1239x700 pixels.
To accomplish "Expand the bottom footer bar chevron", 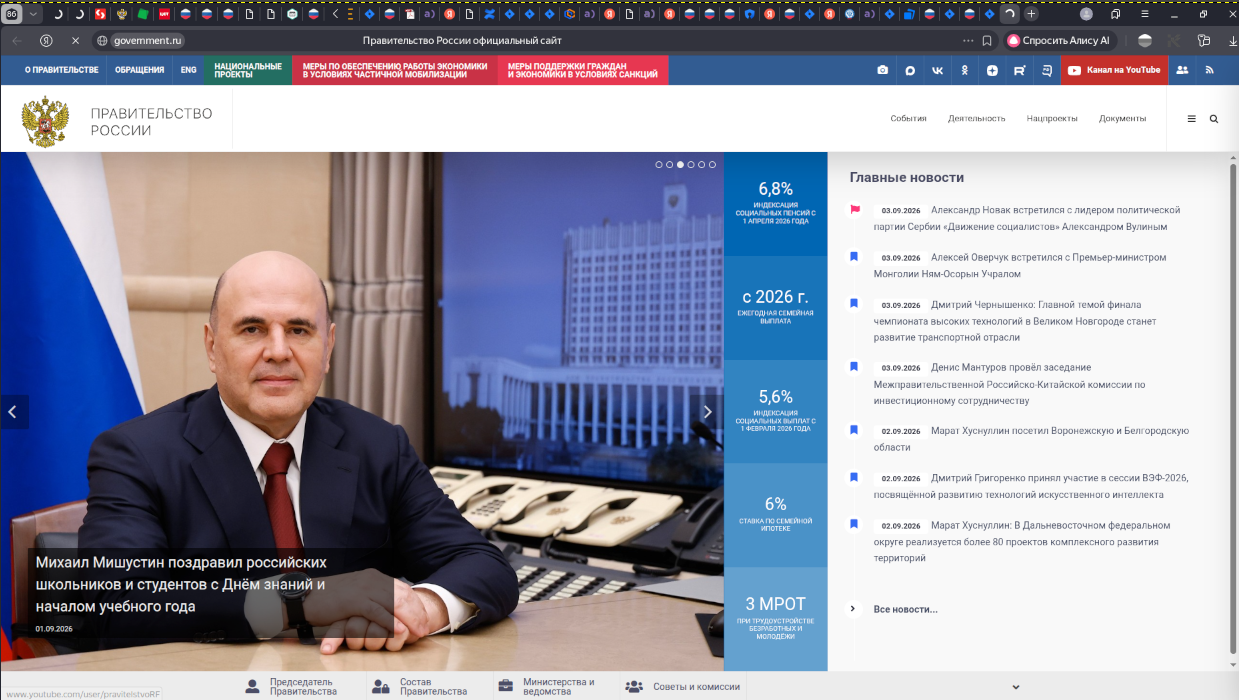I will coord(1016,687).
